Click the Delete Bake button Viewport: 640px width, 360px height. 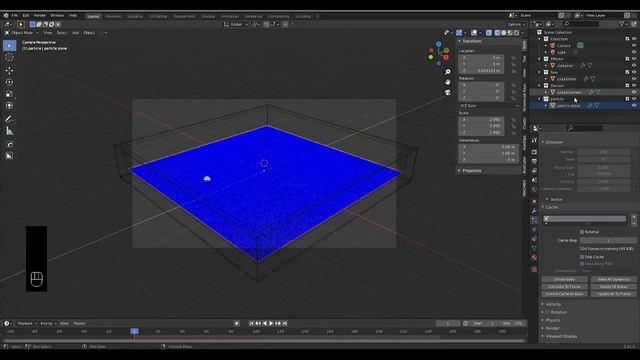(564, 279)
